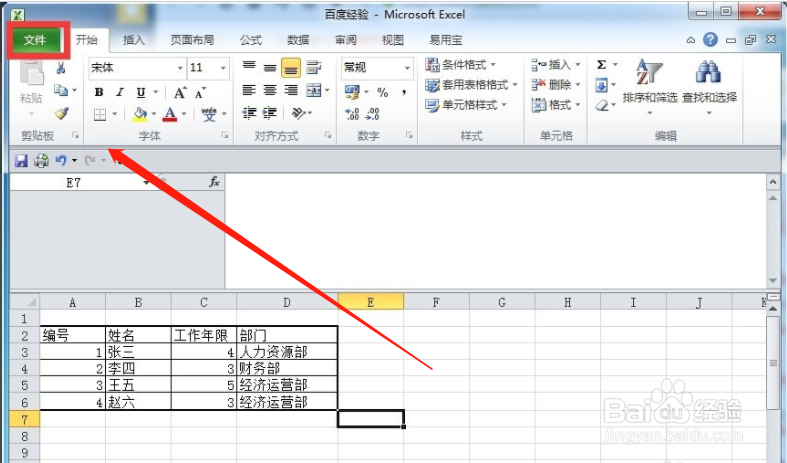Click the Clear eraser icon
This screenshot has height=463, width=787.
coord(602,105)
